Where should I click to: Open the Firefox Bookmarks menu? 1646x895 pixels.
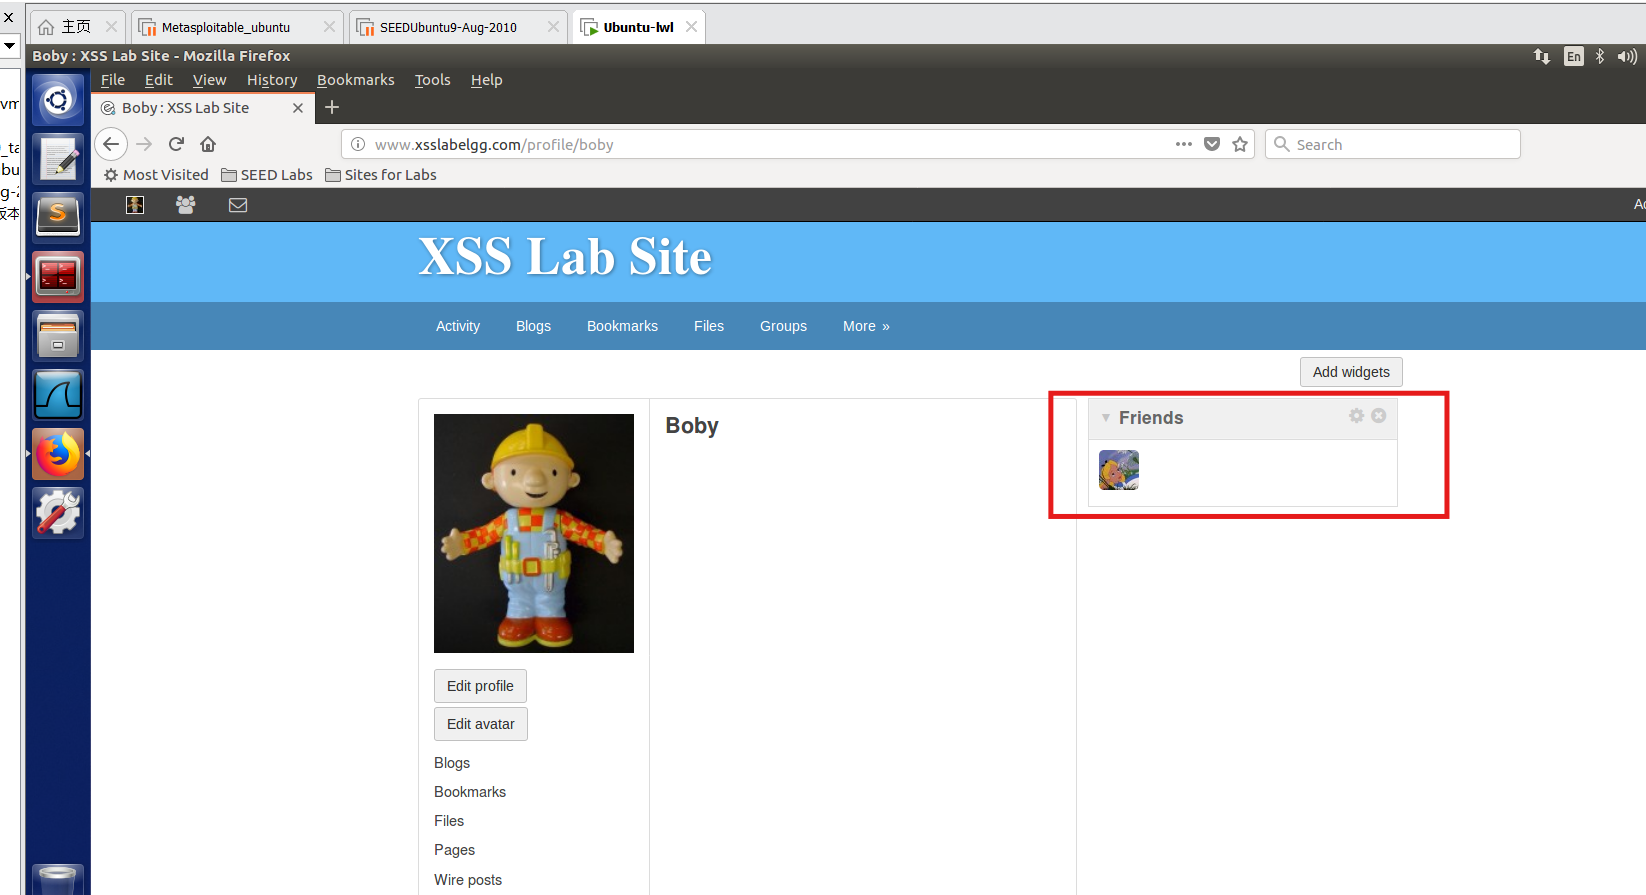click(356, 80)
